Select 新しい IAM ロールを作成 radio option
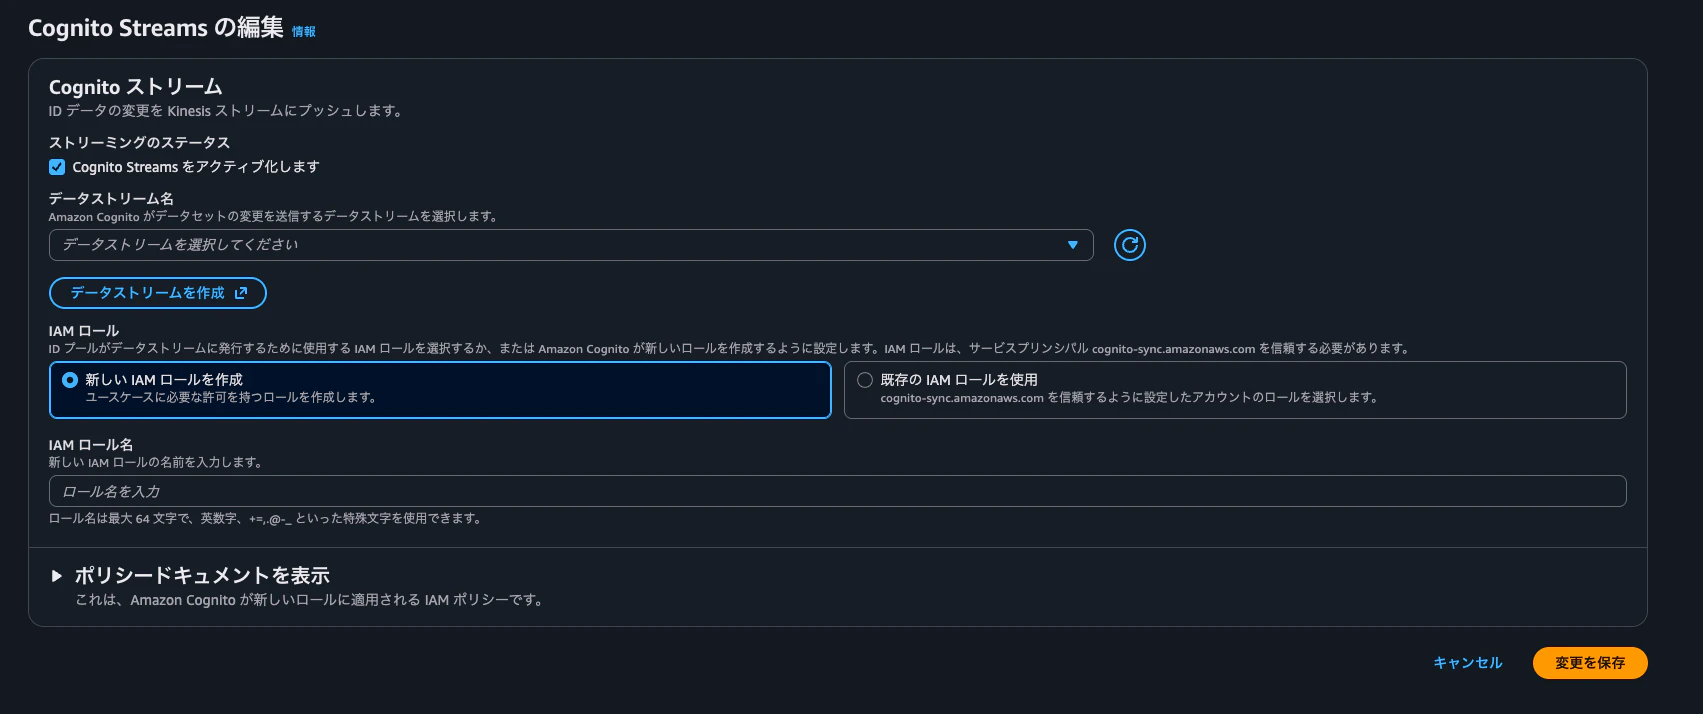Viewport: 1703px width, 714px height. coord(70,380)
